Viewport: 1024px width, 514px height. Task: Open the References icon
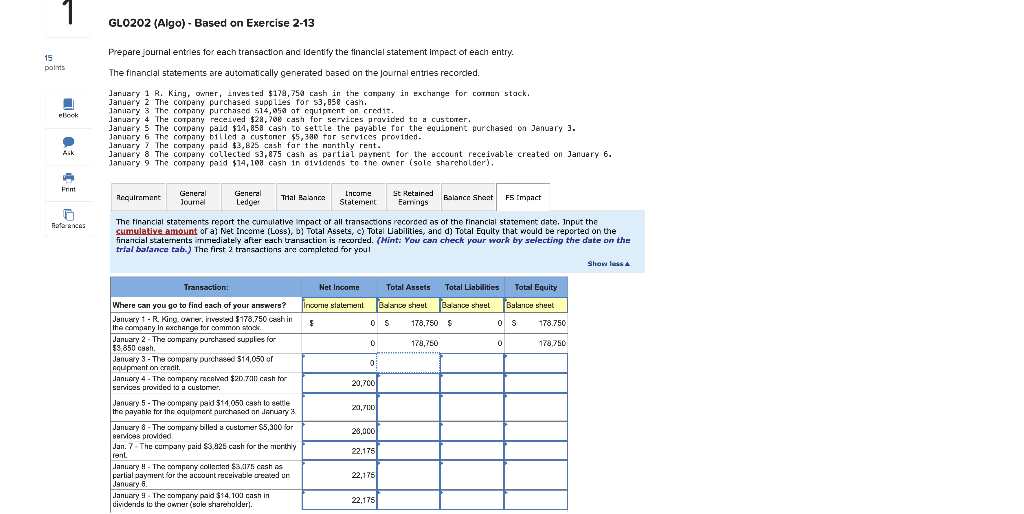click(69, 215)
